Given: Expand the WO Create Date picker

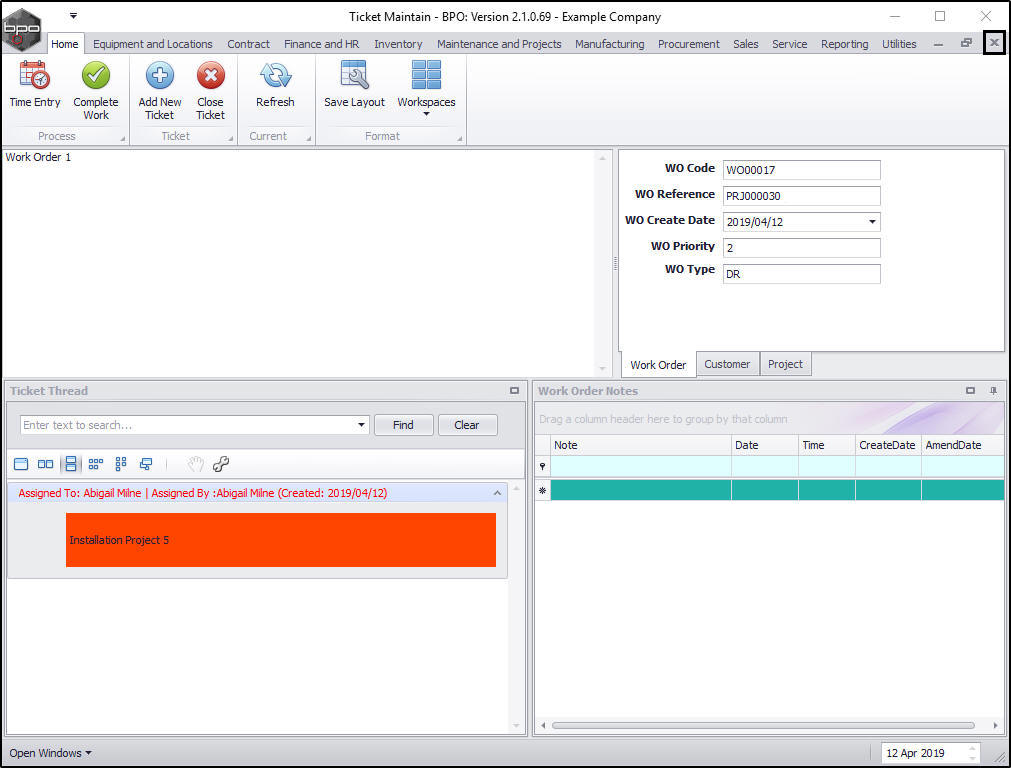Looking at the screenshot, I should 872,222.
